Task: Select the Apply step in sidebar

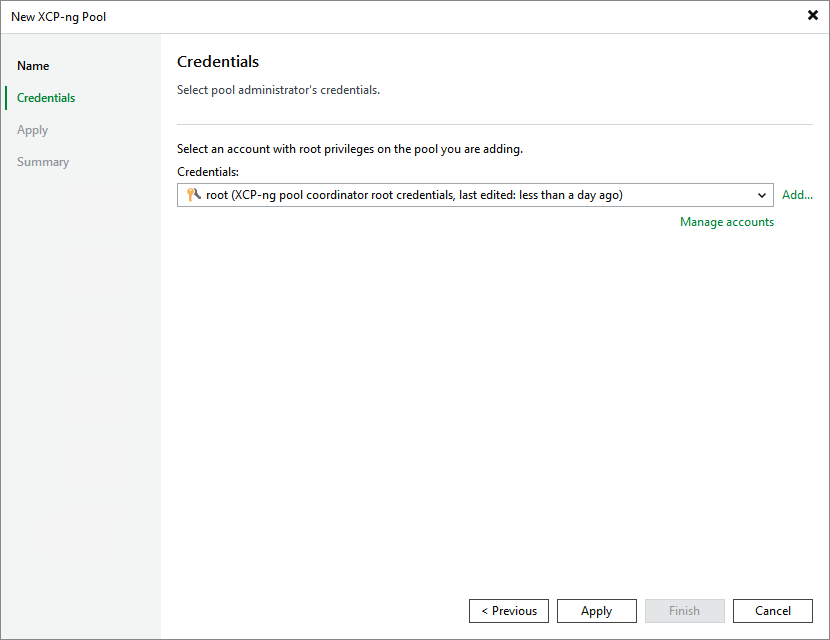Action: click(32, 130)
